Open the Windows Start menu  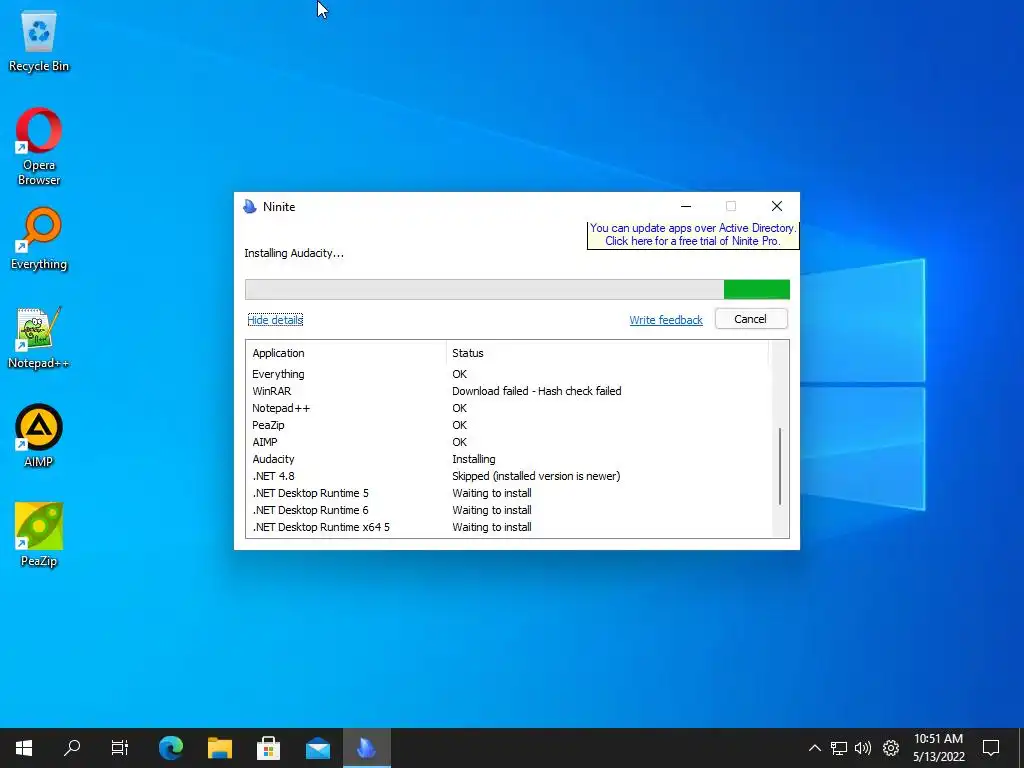tap(24, 748)
